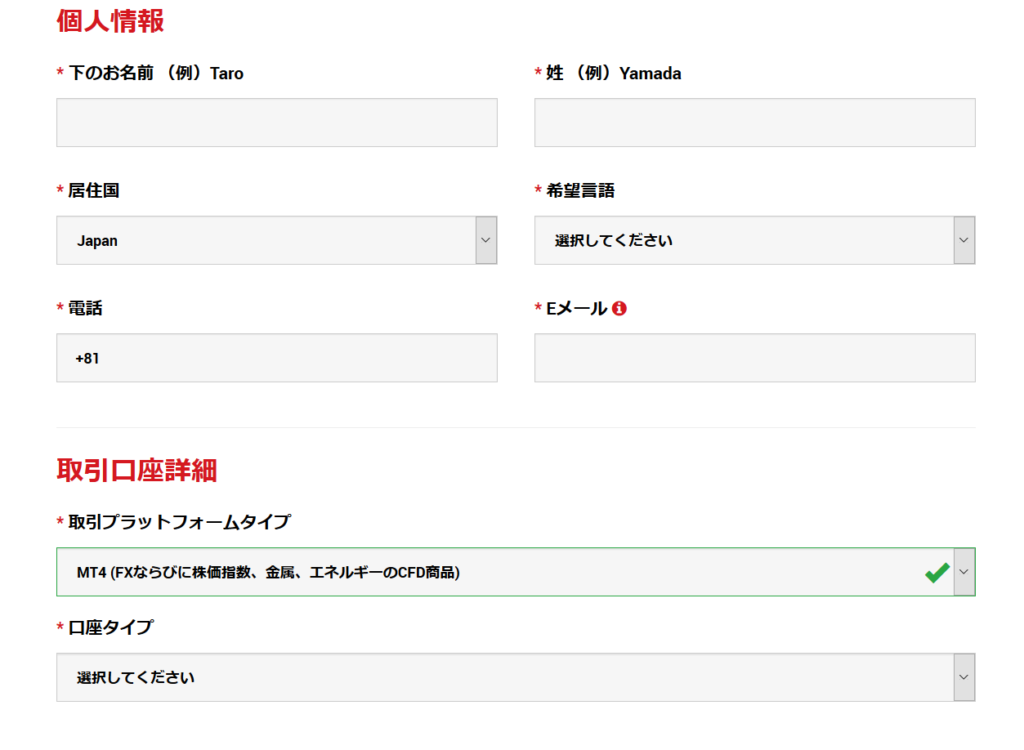Focus the 下のお名前 first name field
Image resolution: width=1024 pixels, height=750 pixels.
tap(276, 123)
